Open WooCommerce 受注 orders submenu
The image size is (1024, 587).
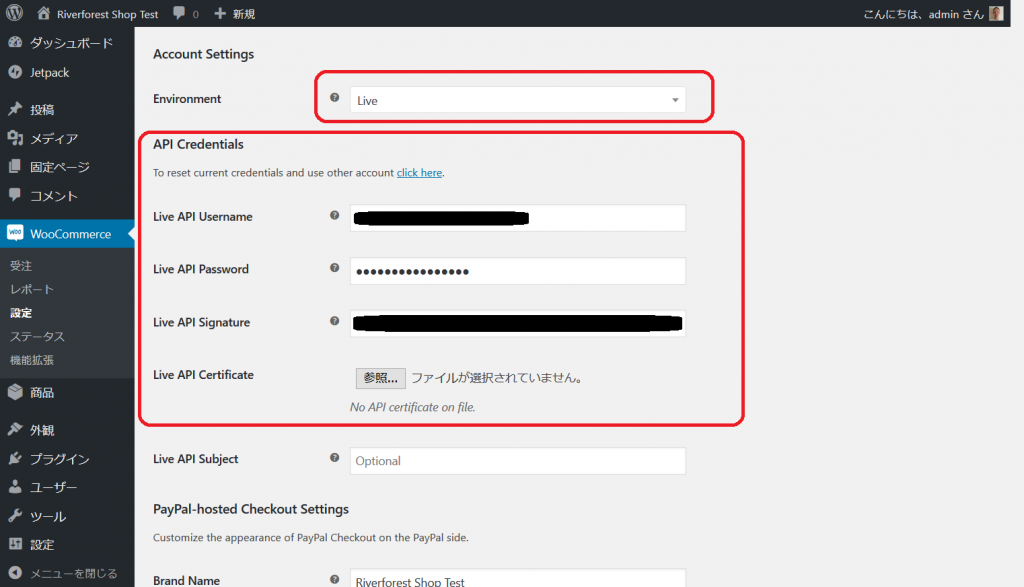point(21,266)
